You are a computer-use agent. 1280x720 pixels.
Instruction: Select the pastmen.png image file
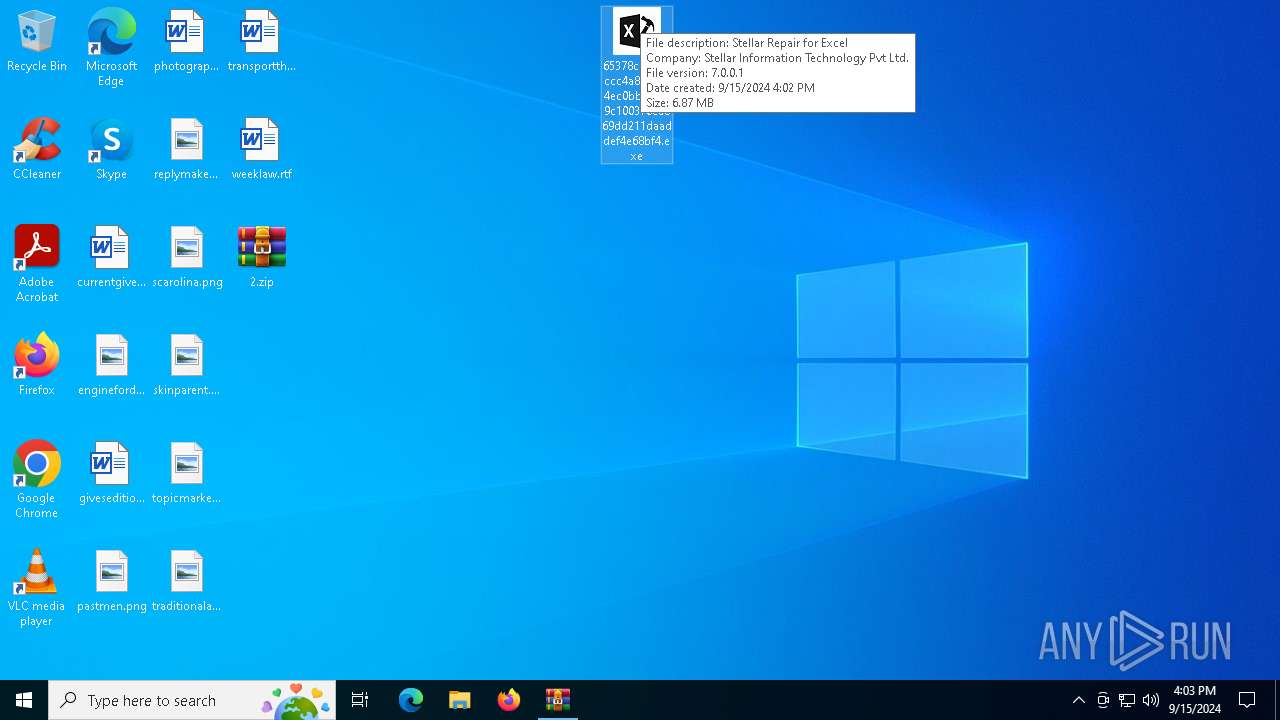pos(111,582)
